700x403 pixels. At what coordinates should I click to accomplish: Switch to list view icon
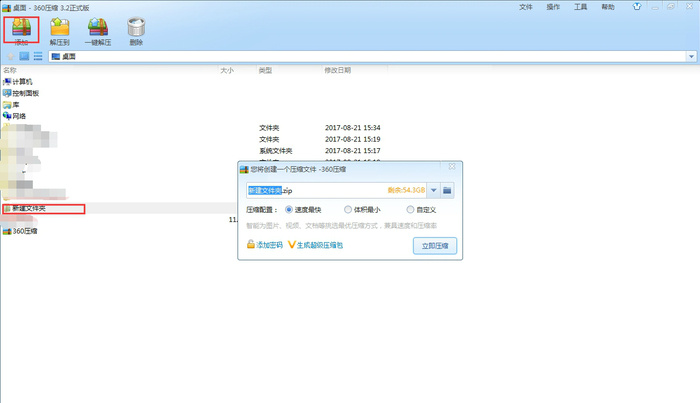pos(38,56)
